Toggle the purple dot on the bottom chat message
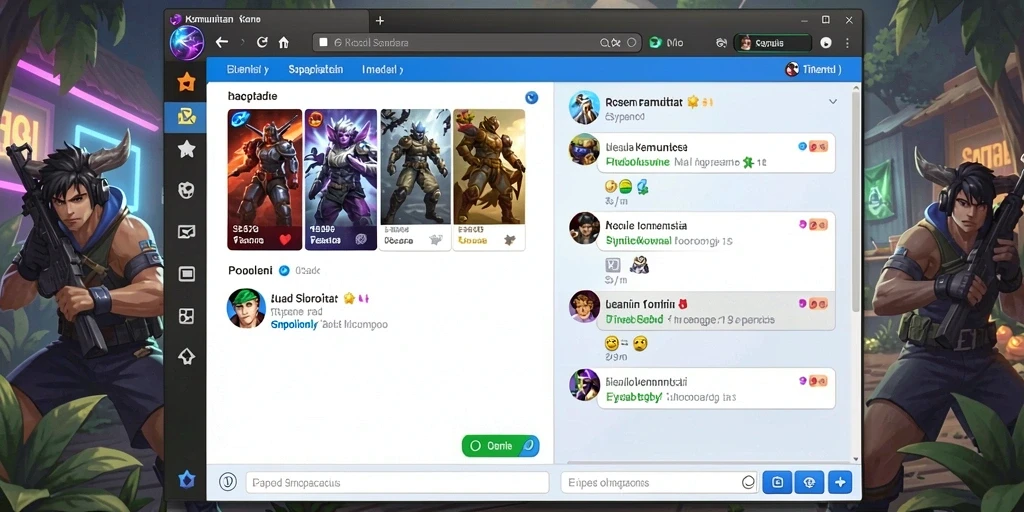Image resolution: width=1024 pixels, height=512 pixels. [803, 381]
